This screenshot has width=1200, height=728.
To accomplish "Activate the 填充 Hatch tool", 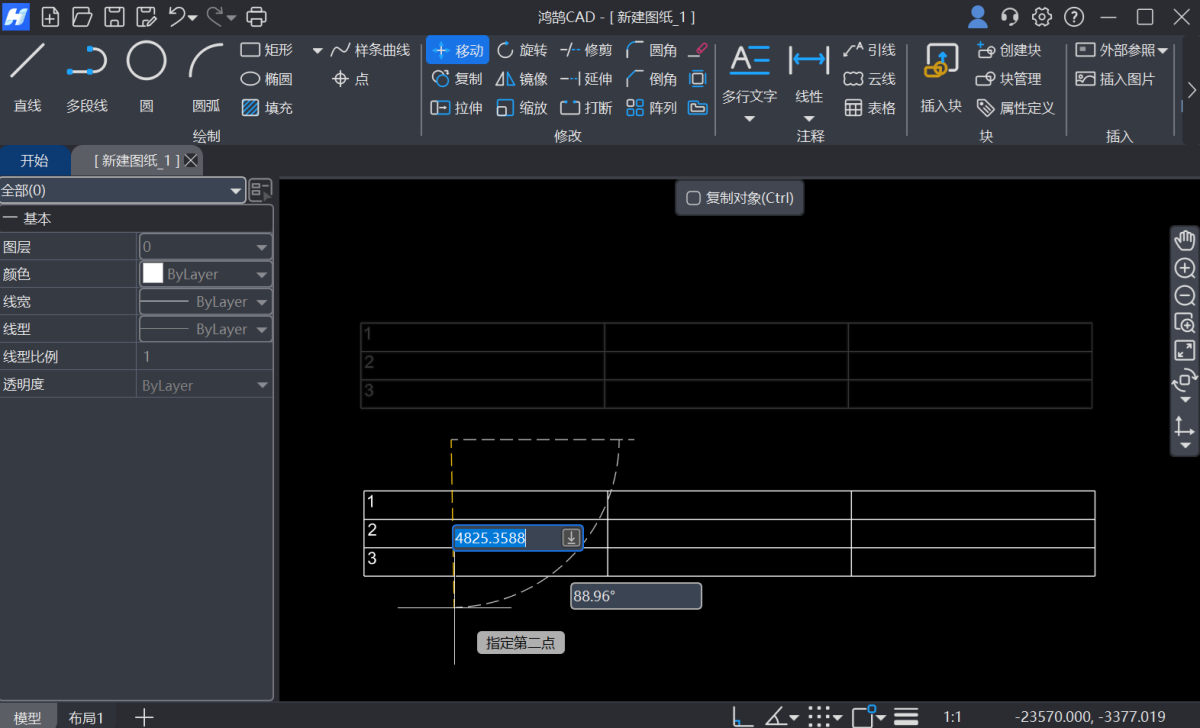I will pyautogui.click(x=268, y=107).
